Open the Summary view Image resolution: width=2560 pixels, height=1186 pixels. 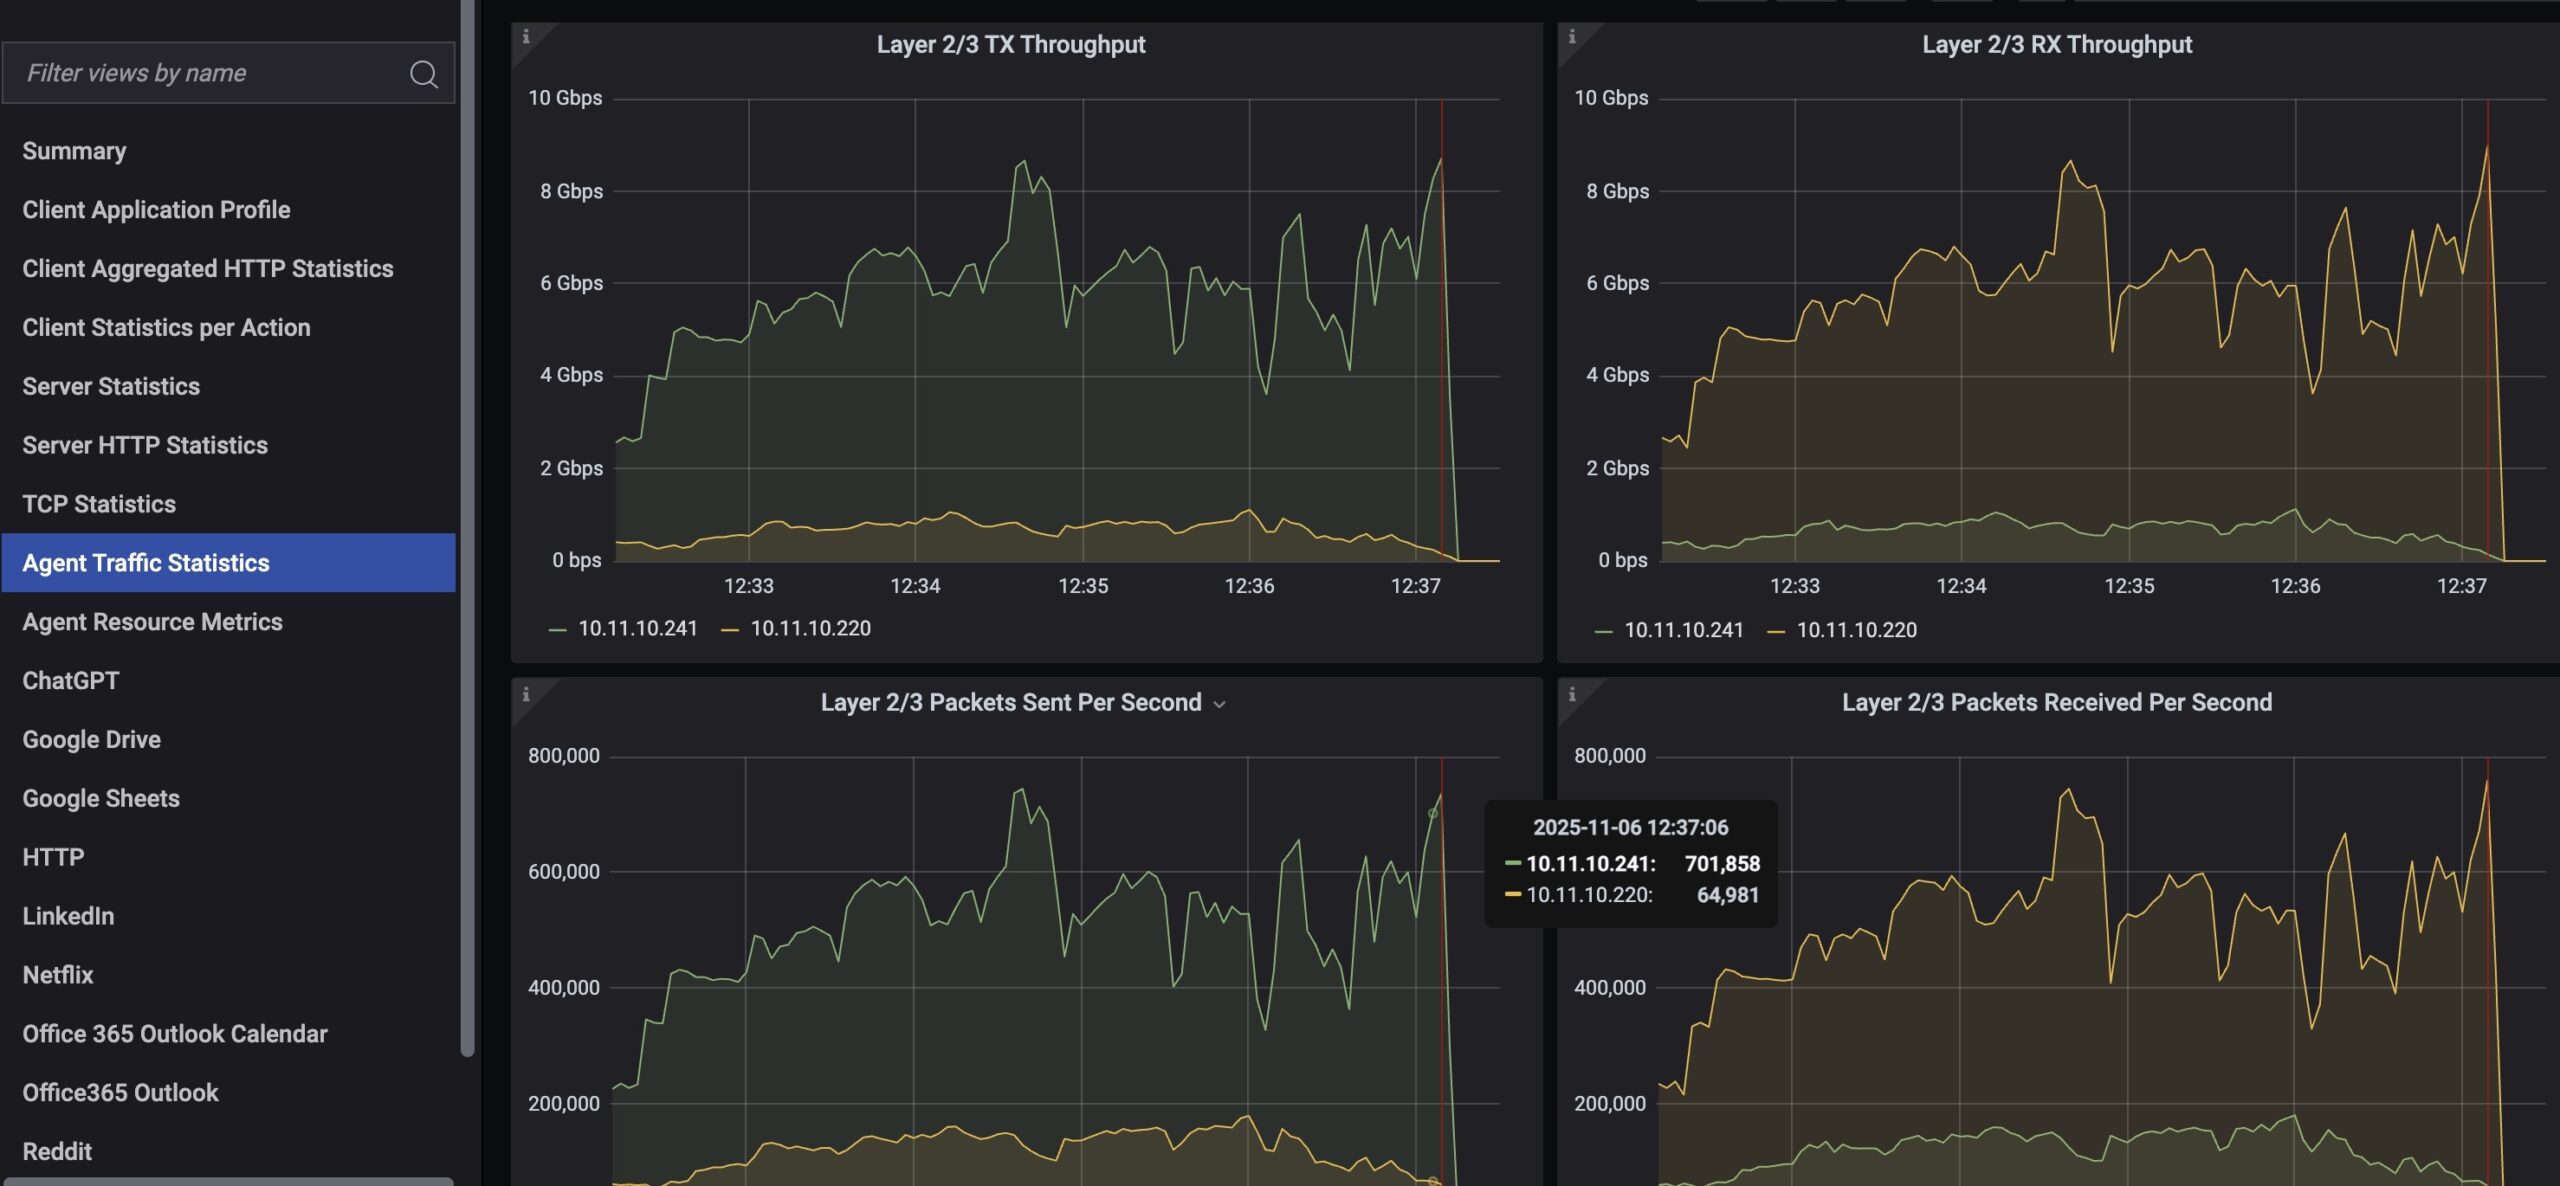tap(74, 151)
